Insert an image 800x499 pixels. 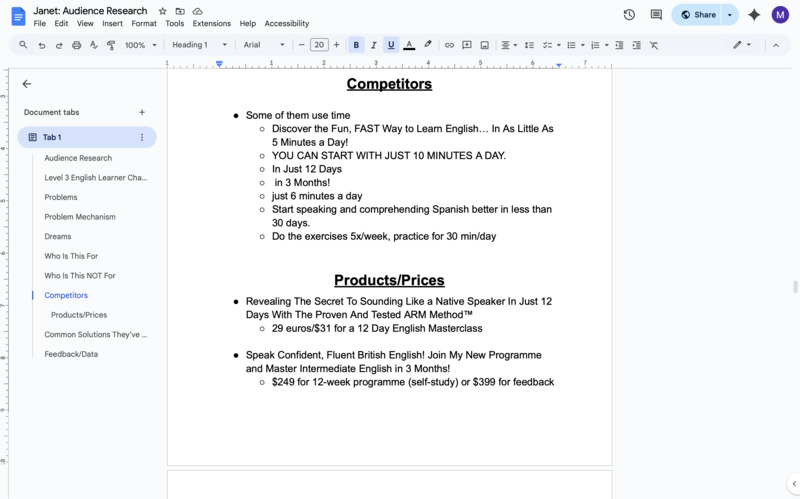[484, 45]
